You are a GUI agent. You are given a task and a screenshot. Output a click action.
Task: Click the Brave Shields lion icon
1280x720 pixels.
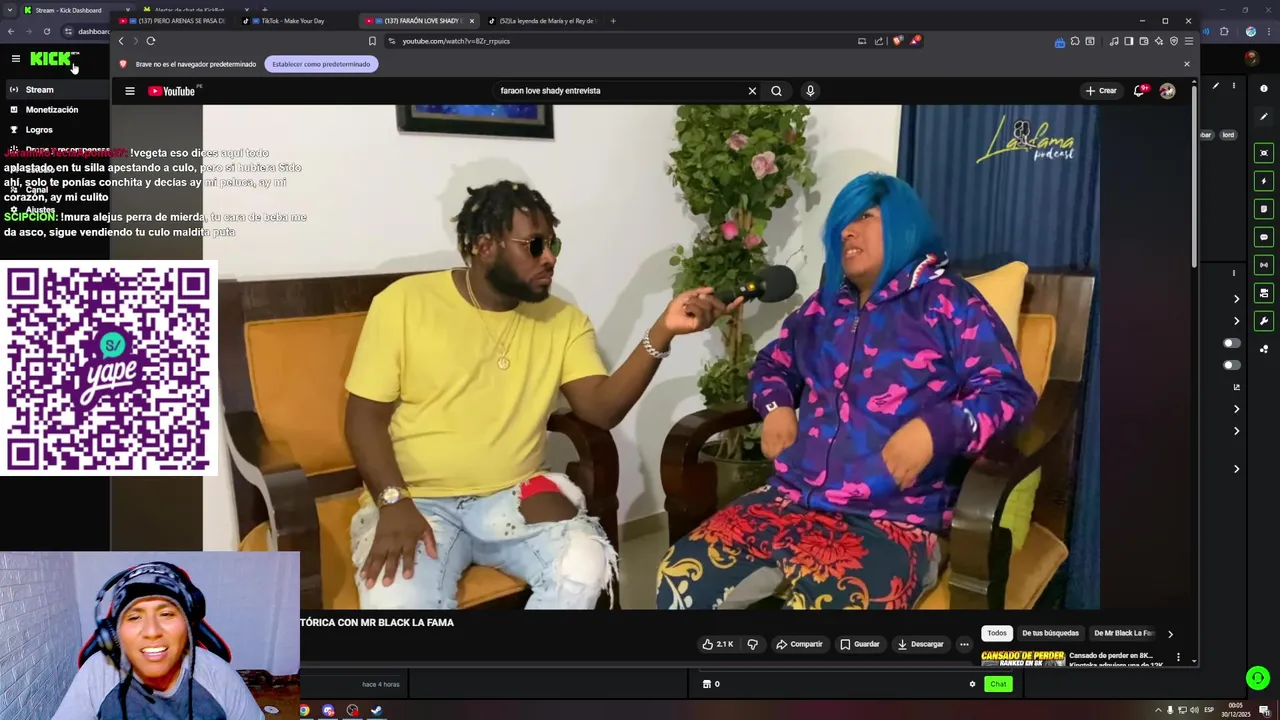(898, 41)
